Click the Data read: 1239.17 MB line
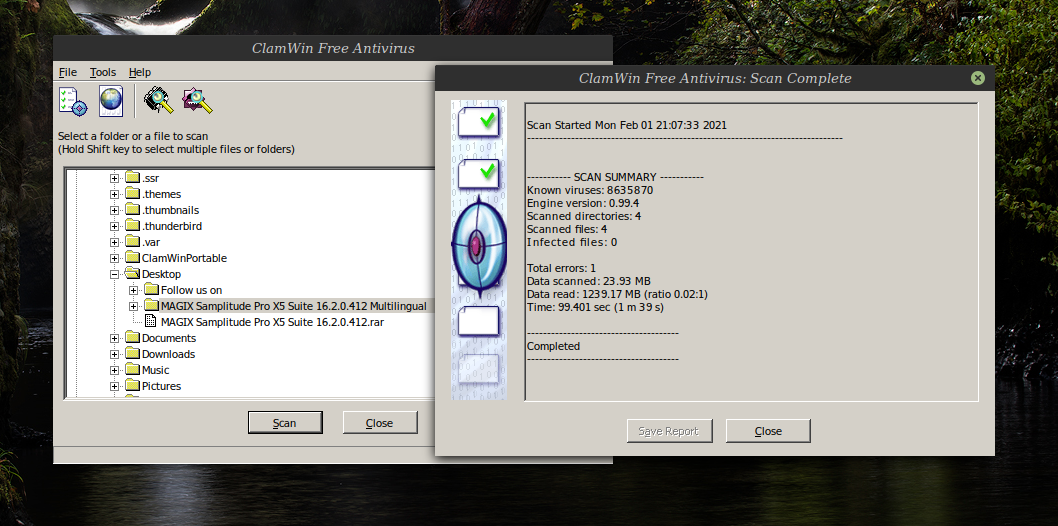 617,294
